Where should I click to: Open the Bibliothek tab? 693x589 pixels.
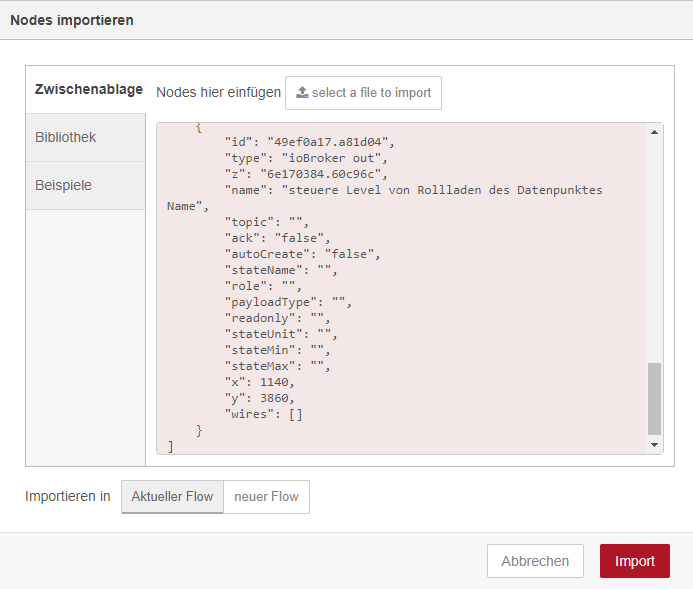click(x=66, y=137)
